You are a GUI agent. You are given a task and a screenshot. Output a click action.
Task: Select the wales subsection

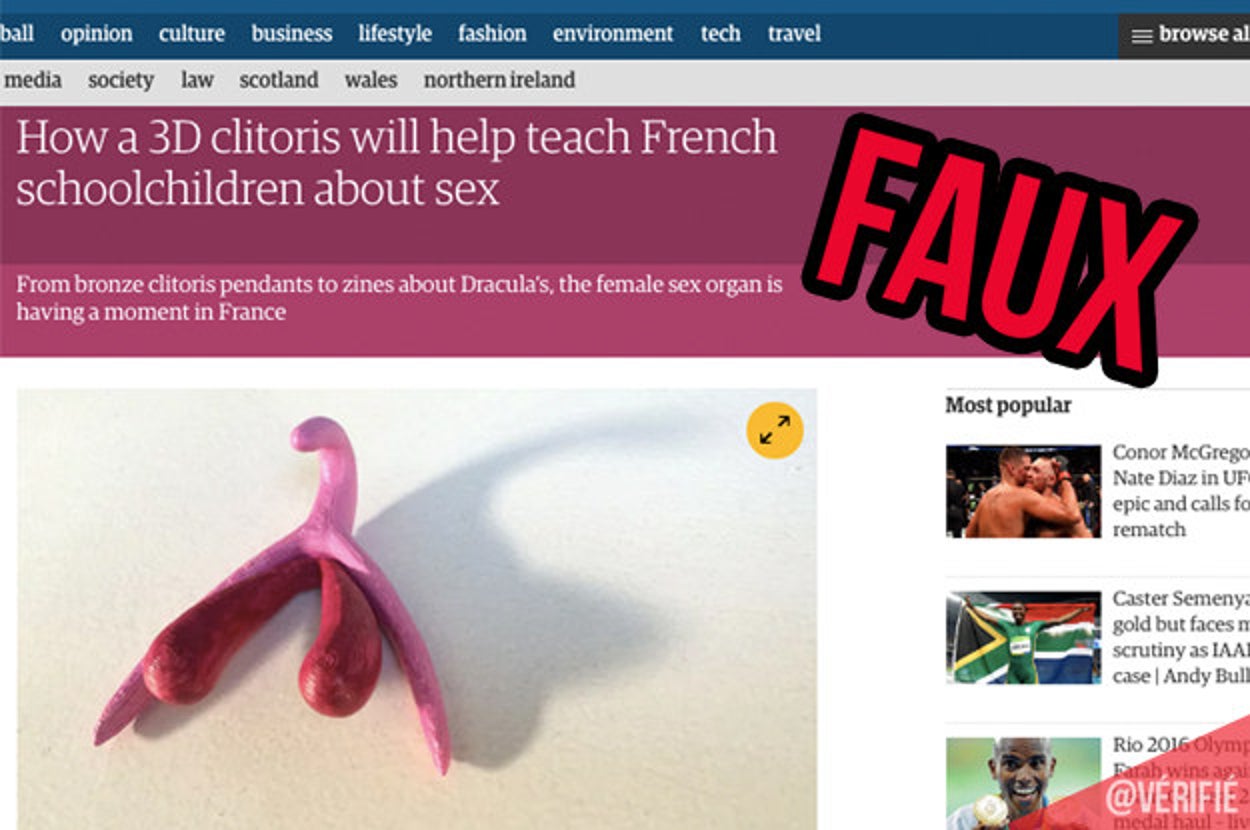click(x=371, y=80)
